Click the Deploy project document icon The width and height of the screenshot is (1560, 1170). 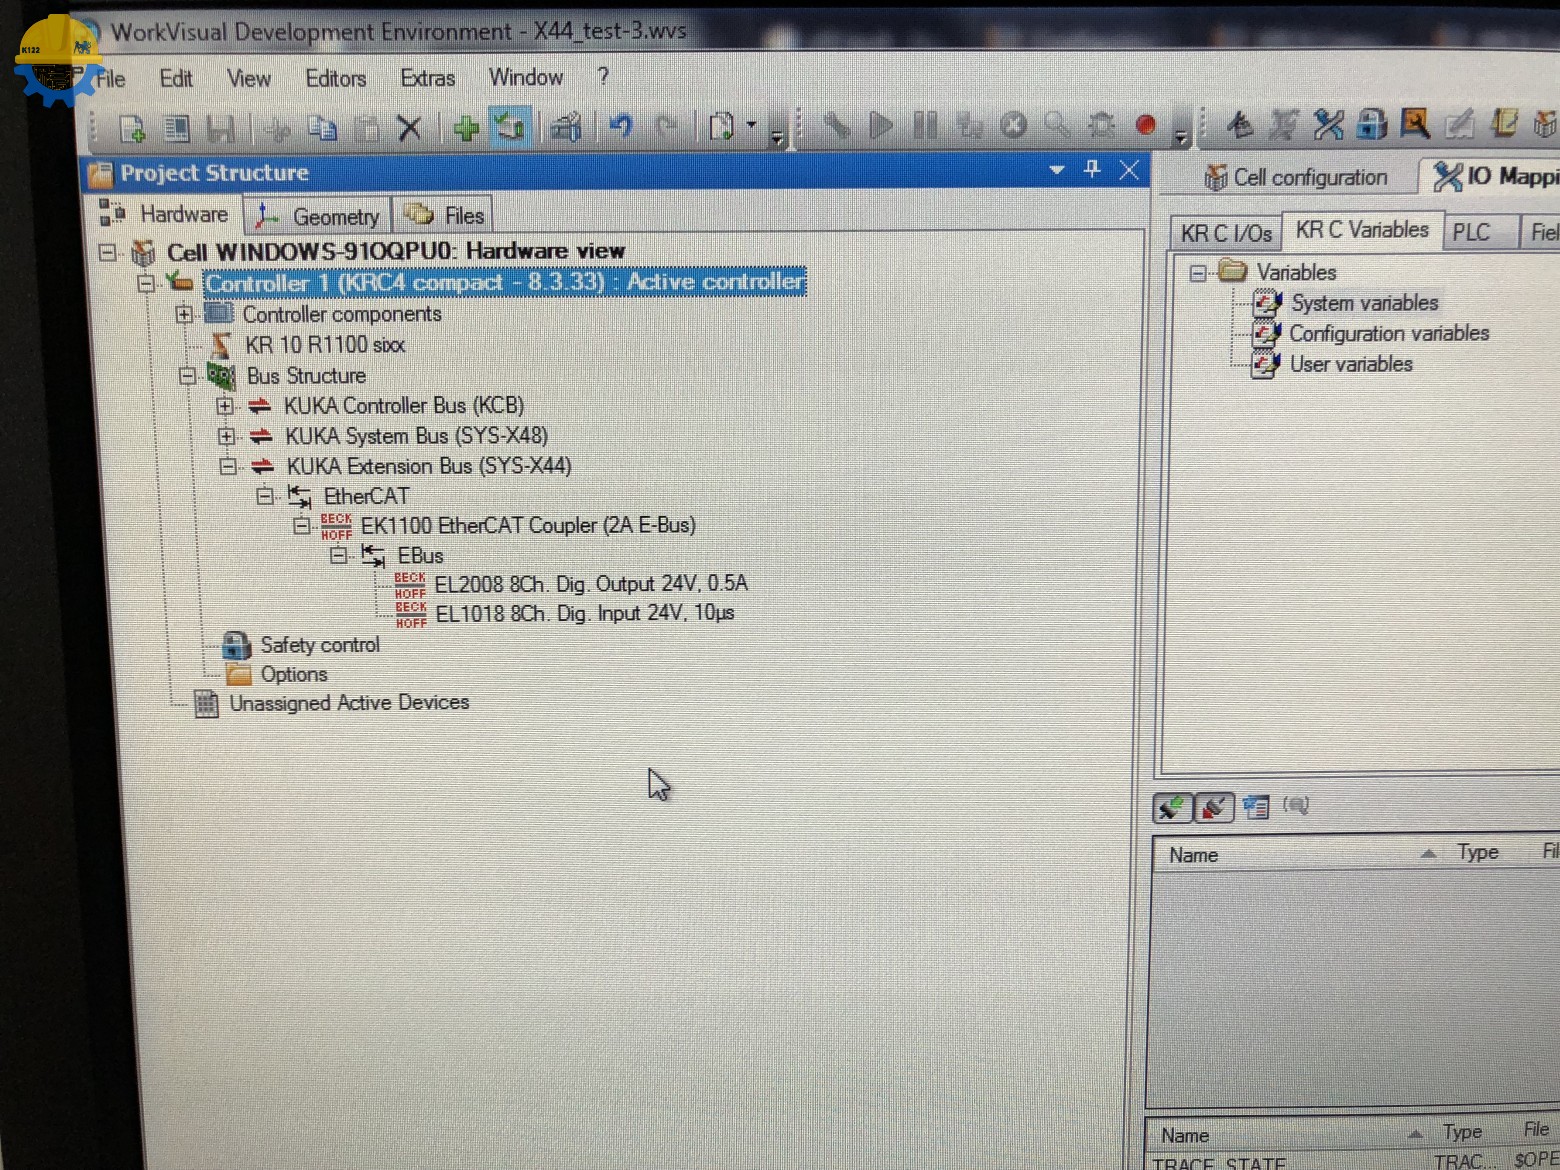coord(721,127)
